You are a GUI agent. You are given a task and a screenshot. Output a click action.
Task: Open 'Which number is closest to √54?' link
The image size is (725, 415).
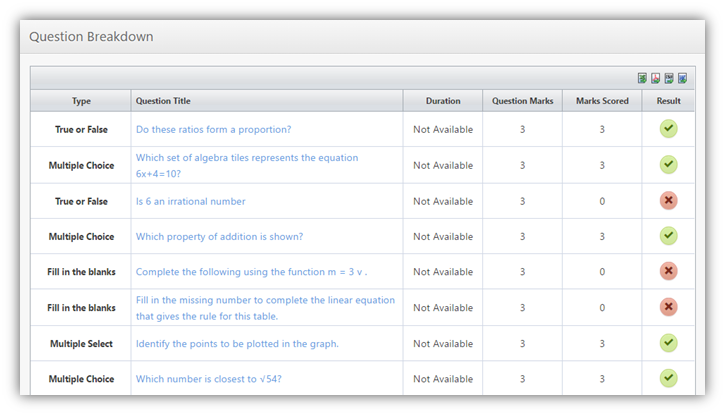click(x=210, y=379)
